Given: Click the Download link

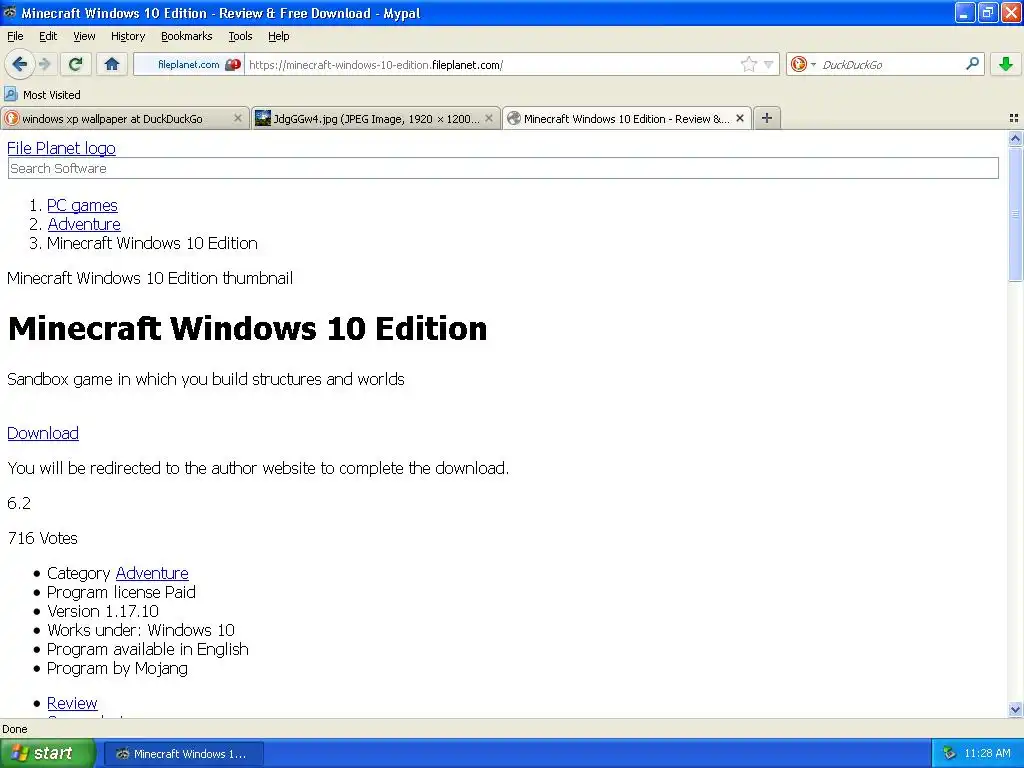Looking at the screenshot, I should point(43,433).
